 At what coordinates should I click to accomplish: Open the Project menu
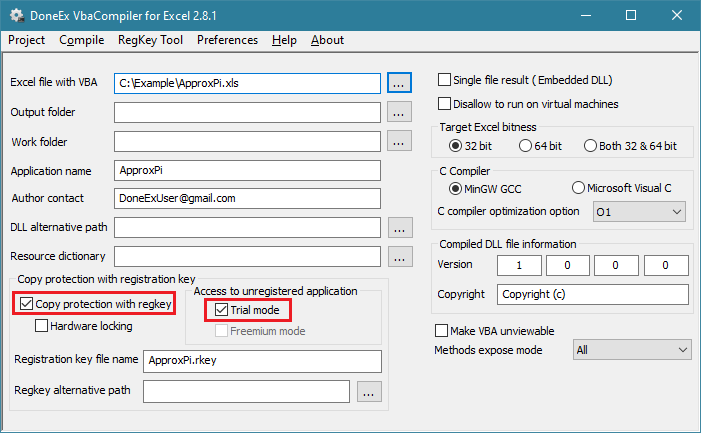pos(26,40)
